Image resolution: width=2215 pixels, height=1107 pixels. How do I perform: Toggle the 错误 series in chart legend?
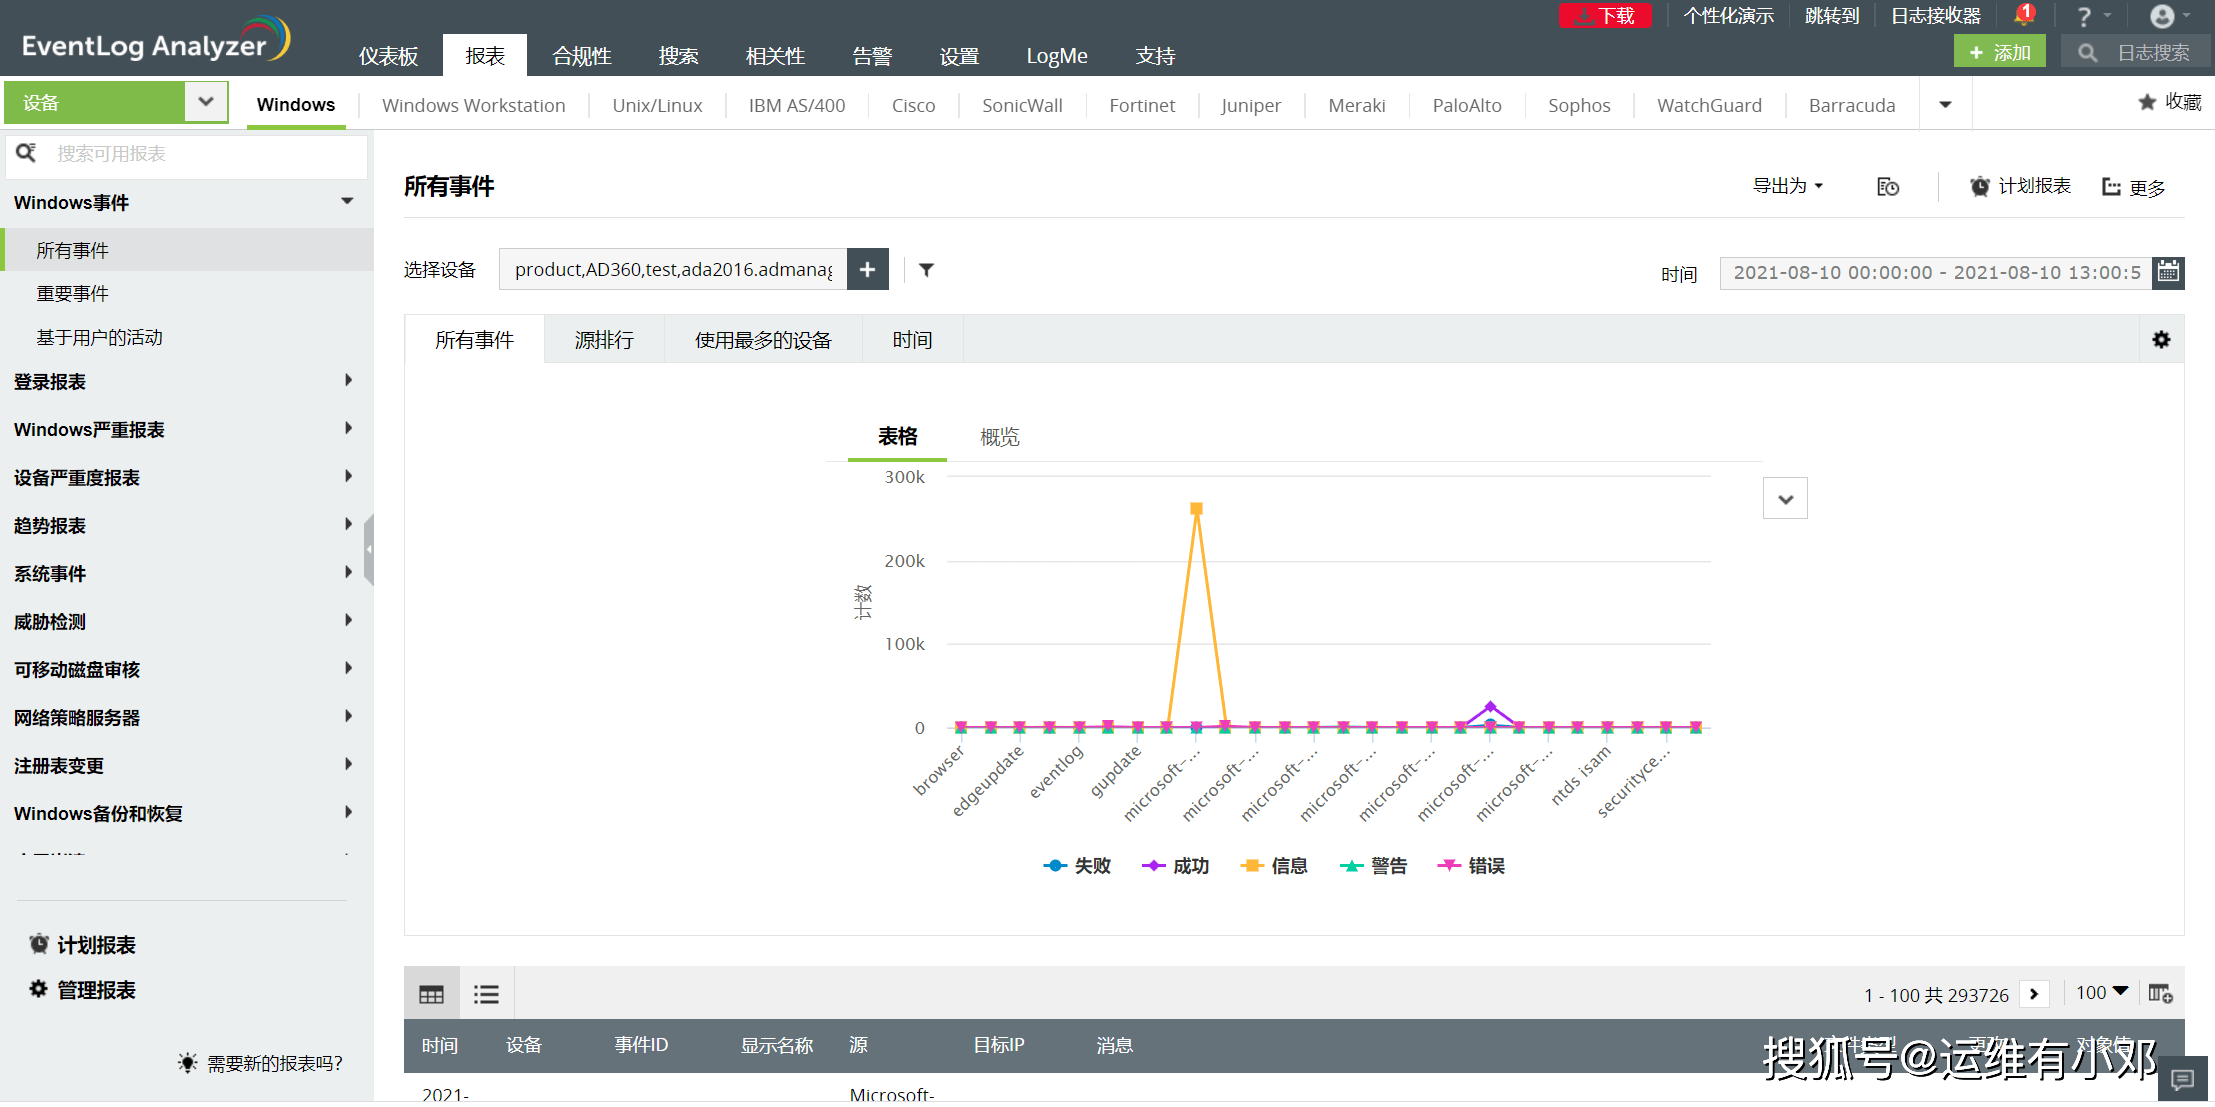[1471, 866]
